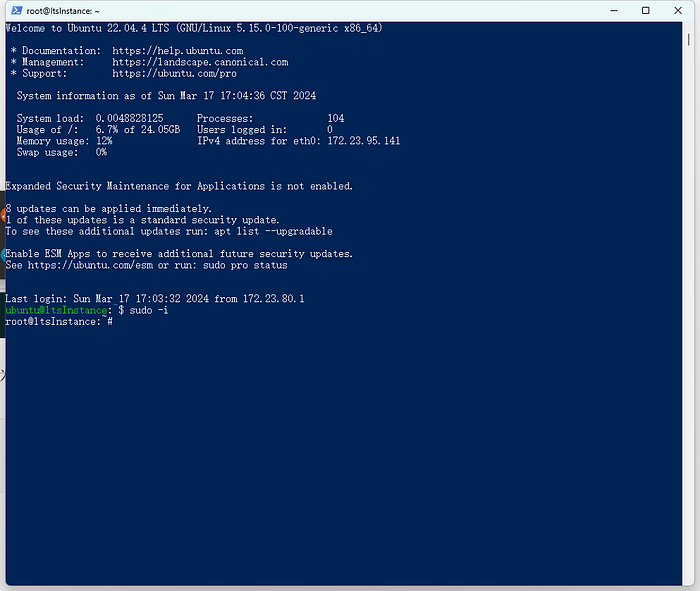Viewport: 700px width, 591px height.
Task: Click the 'Last login: Sun Mar 17' line
Action: pos(155,299)
